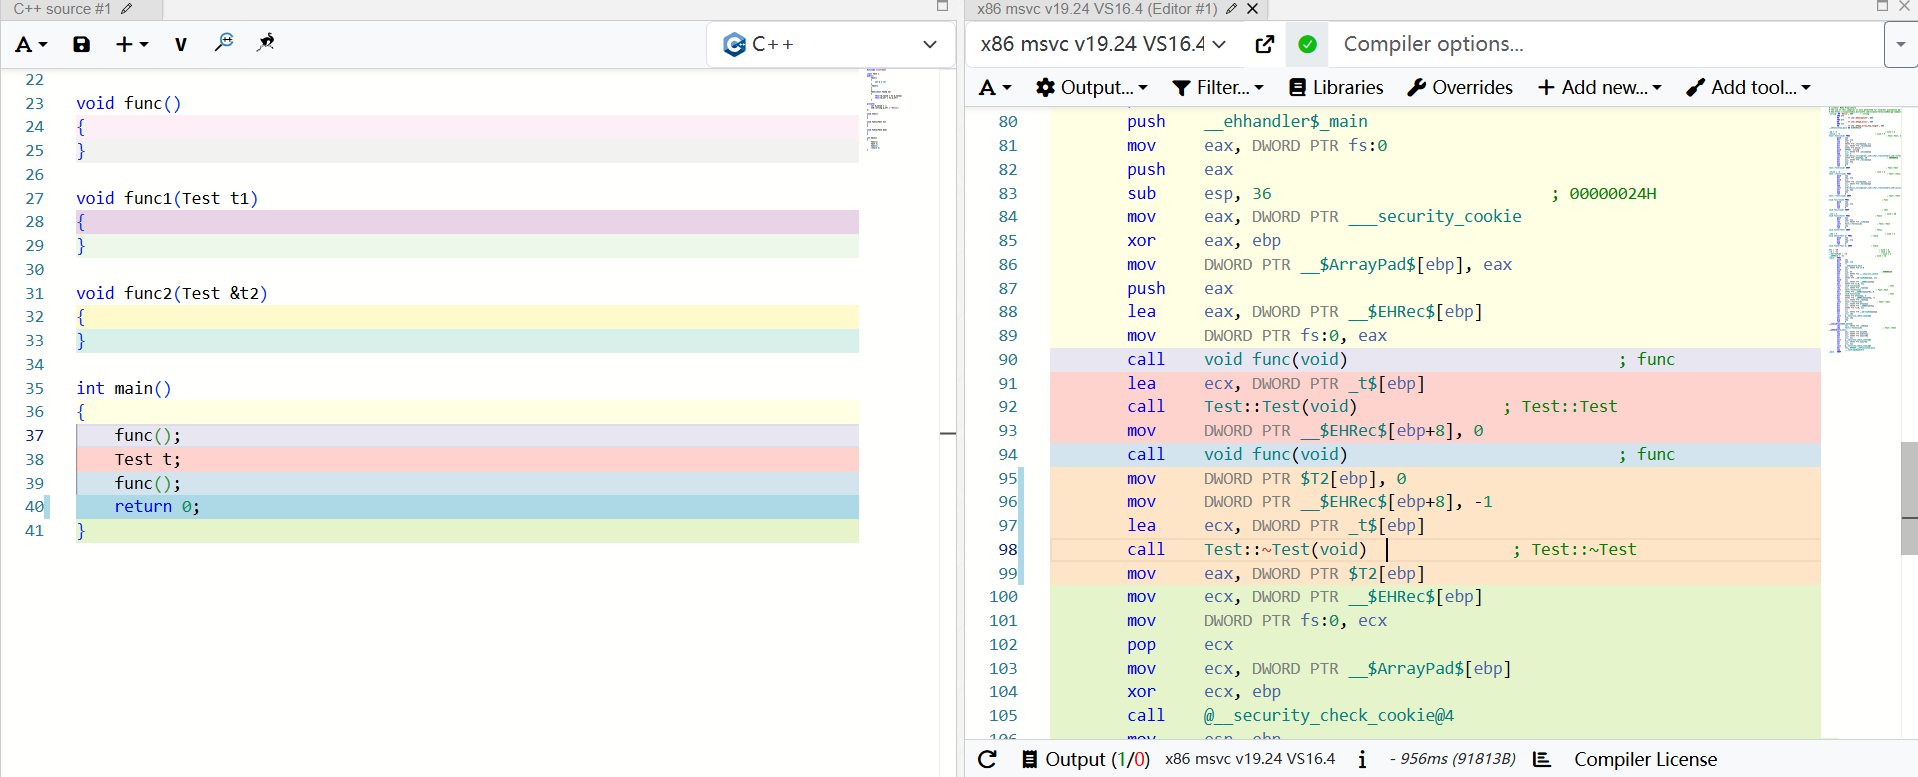Click into the Compiler options input field
Image resolution: width=1918 pixels, height=777 pixels.
(1600, 44)
